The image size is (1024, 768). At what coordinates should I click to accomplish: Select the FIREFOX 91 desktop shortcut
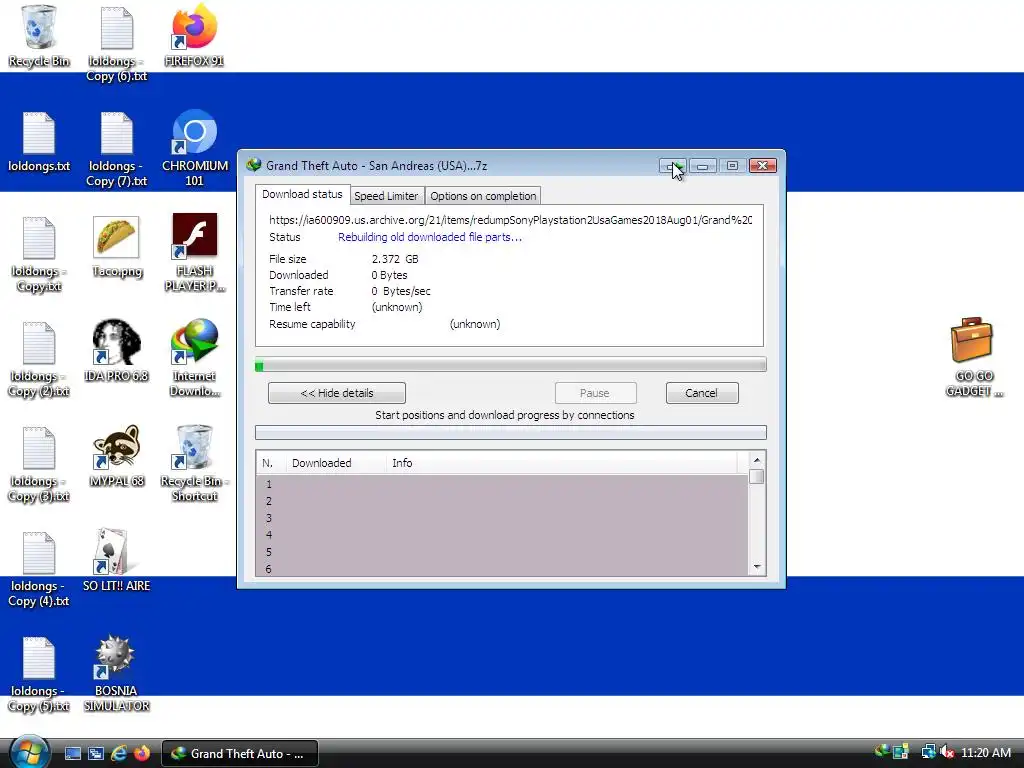[194, 36]
